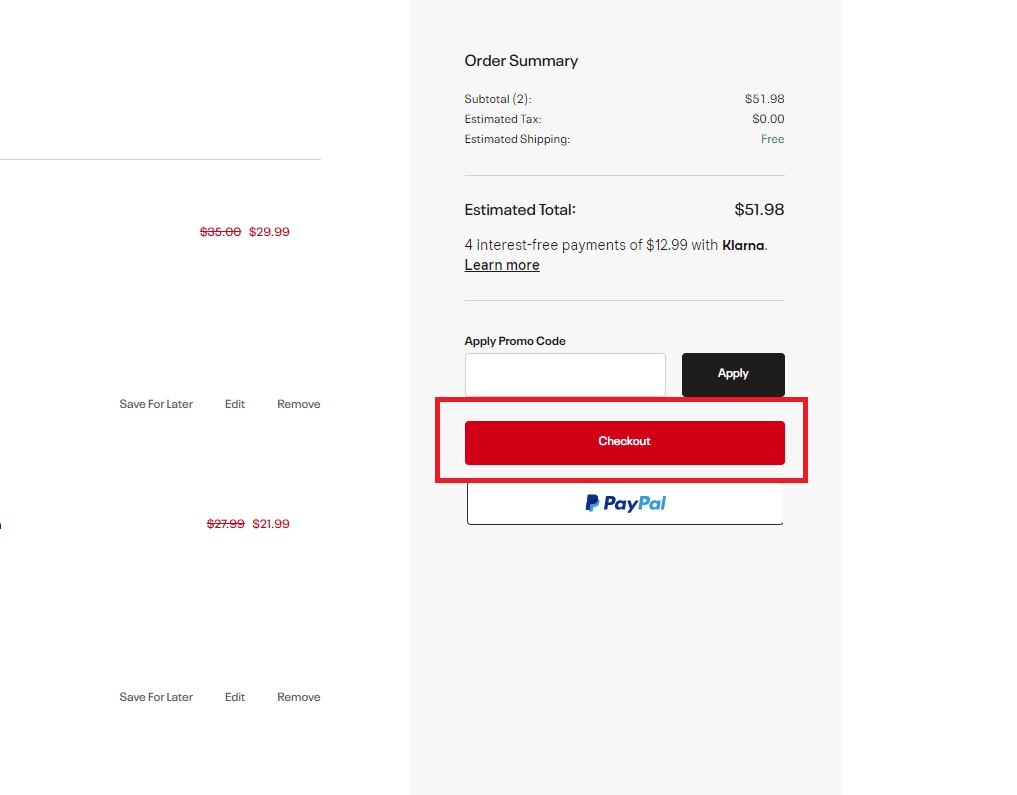The height and width of the screenshot is (795, 1017).
Task: Click the crossed-out $27.99 original price
Action: (225, 524)
